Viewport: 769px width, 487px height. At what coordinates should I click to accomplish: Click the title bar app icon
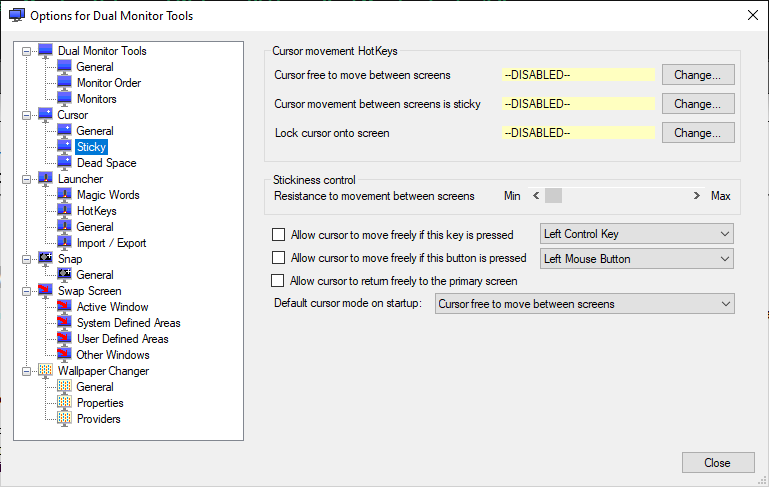17,15
